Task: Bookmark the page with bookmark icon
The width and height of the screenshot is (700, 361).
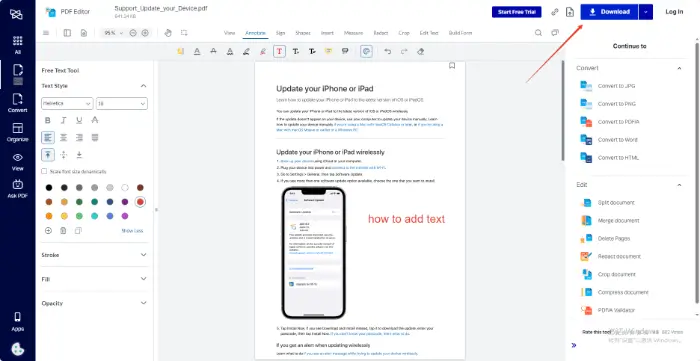Action: tap(452, 66)
